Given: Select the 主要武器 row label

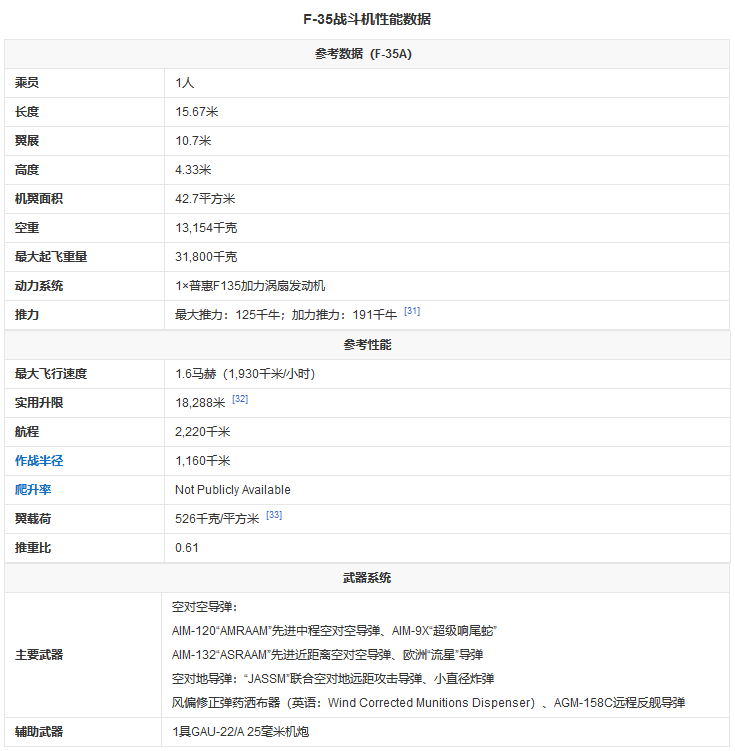Looking at the screenshot, I should pos(39,655).
